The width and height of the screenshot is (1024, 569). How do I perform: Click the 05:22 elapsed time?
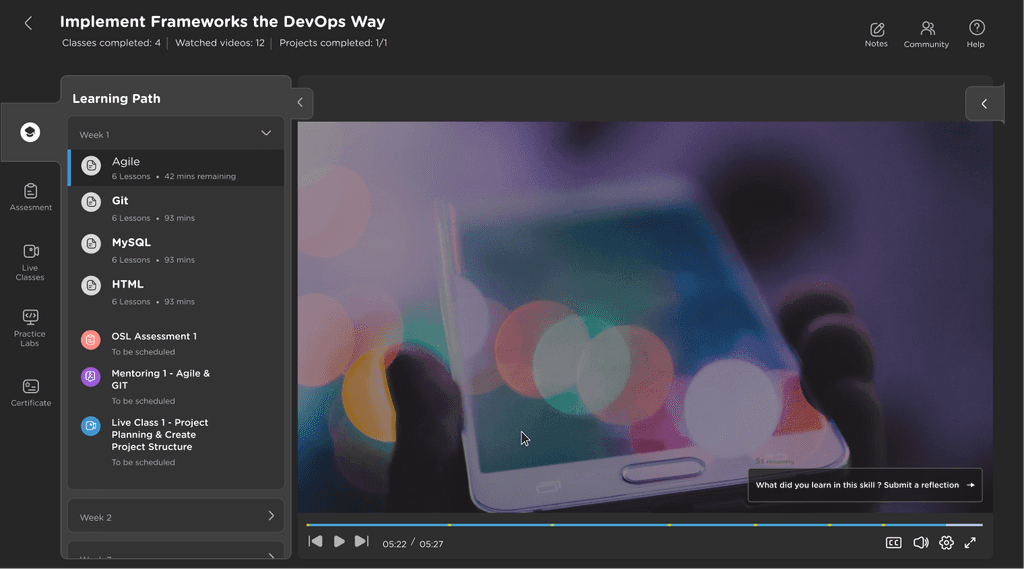click(394, 544)
